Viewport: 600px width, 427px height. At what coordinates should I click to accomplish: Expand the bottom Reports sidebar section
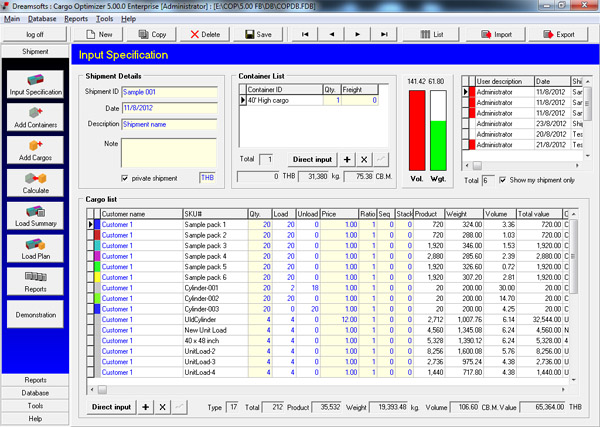[35, 380]
